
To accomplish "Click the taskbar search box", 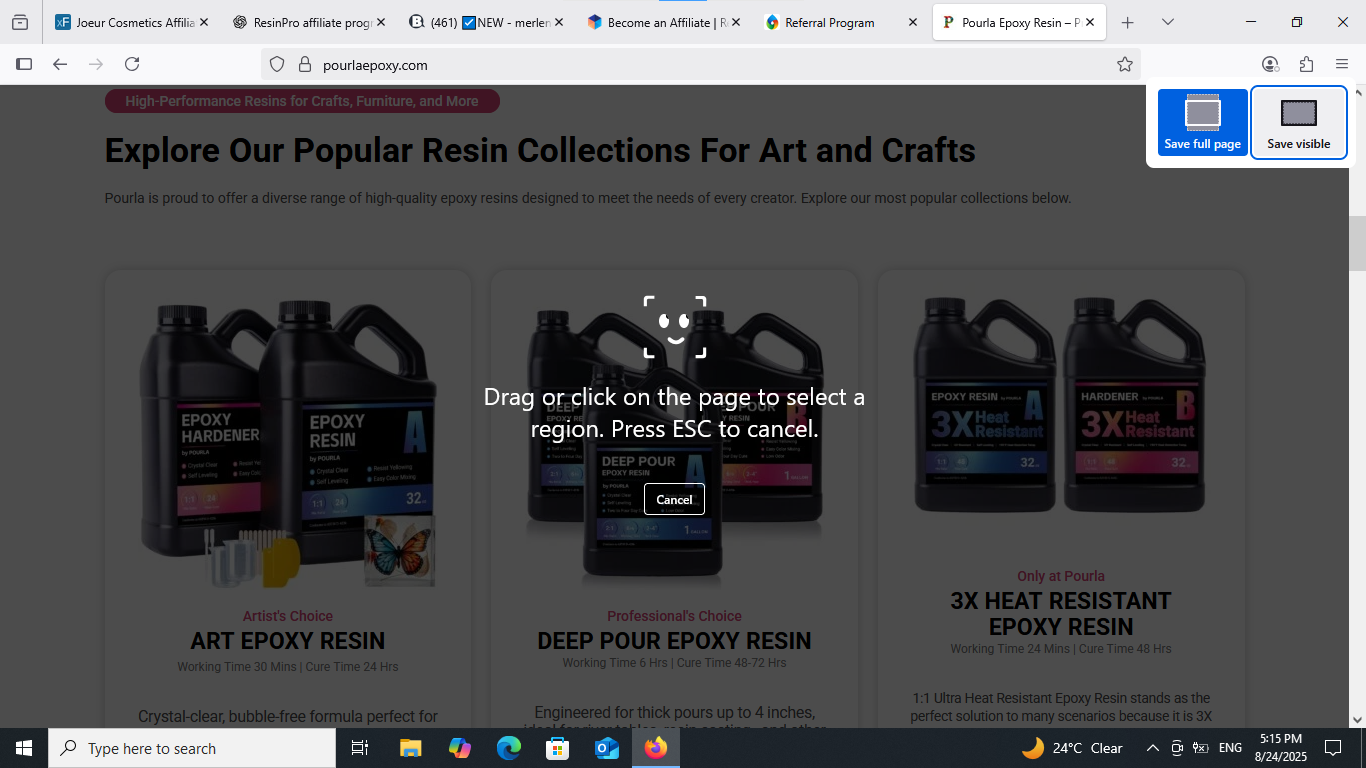I will [x=192, y=748].
